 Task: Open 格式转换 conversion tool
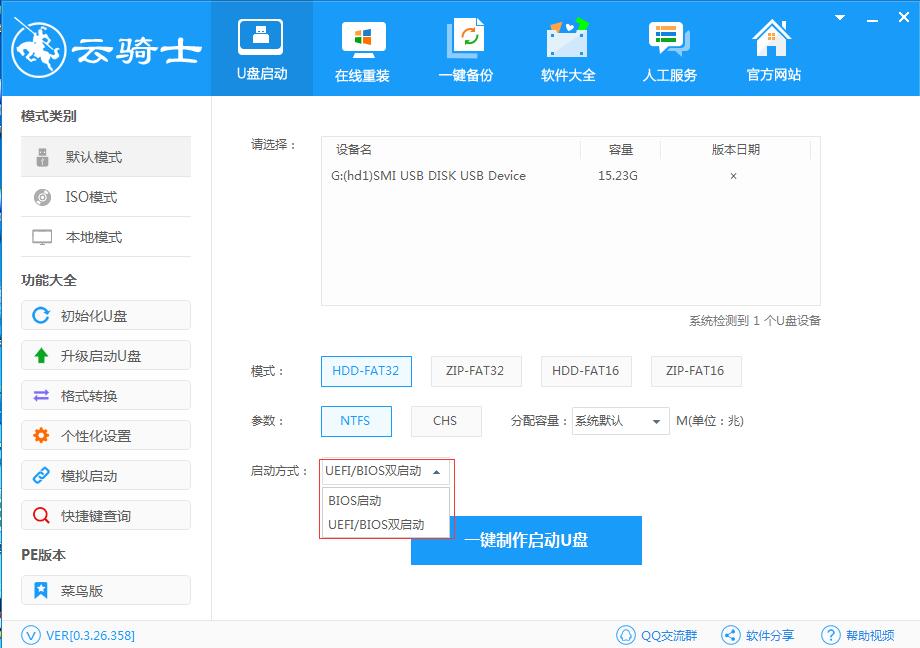click(x=106, y=396)
